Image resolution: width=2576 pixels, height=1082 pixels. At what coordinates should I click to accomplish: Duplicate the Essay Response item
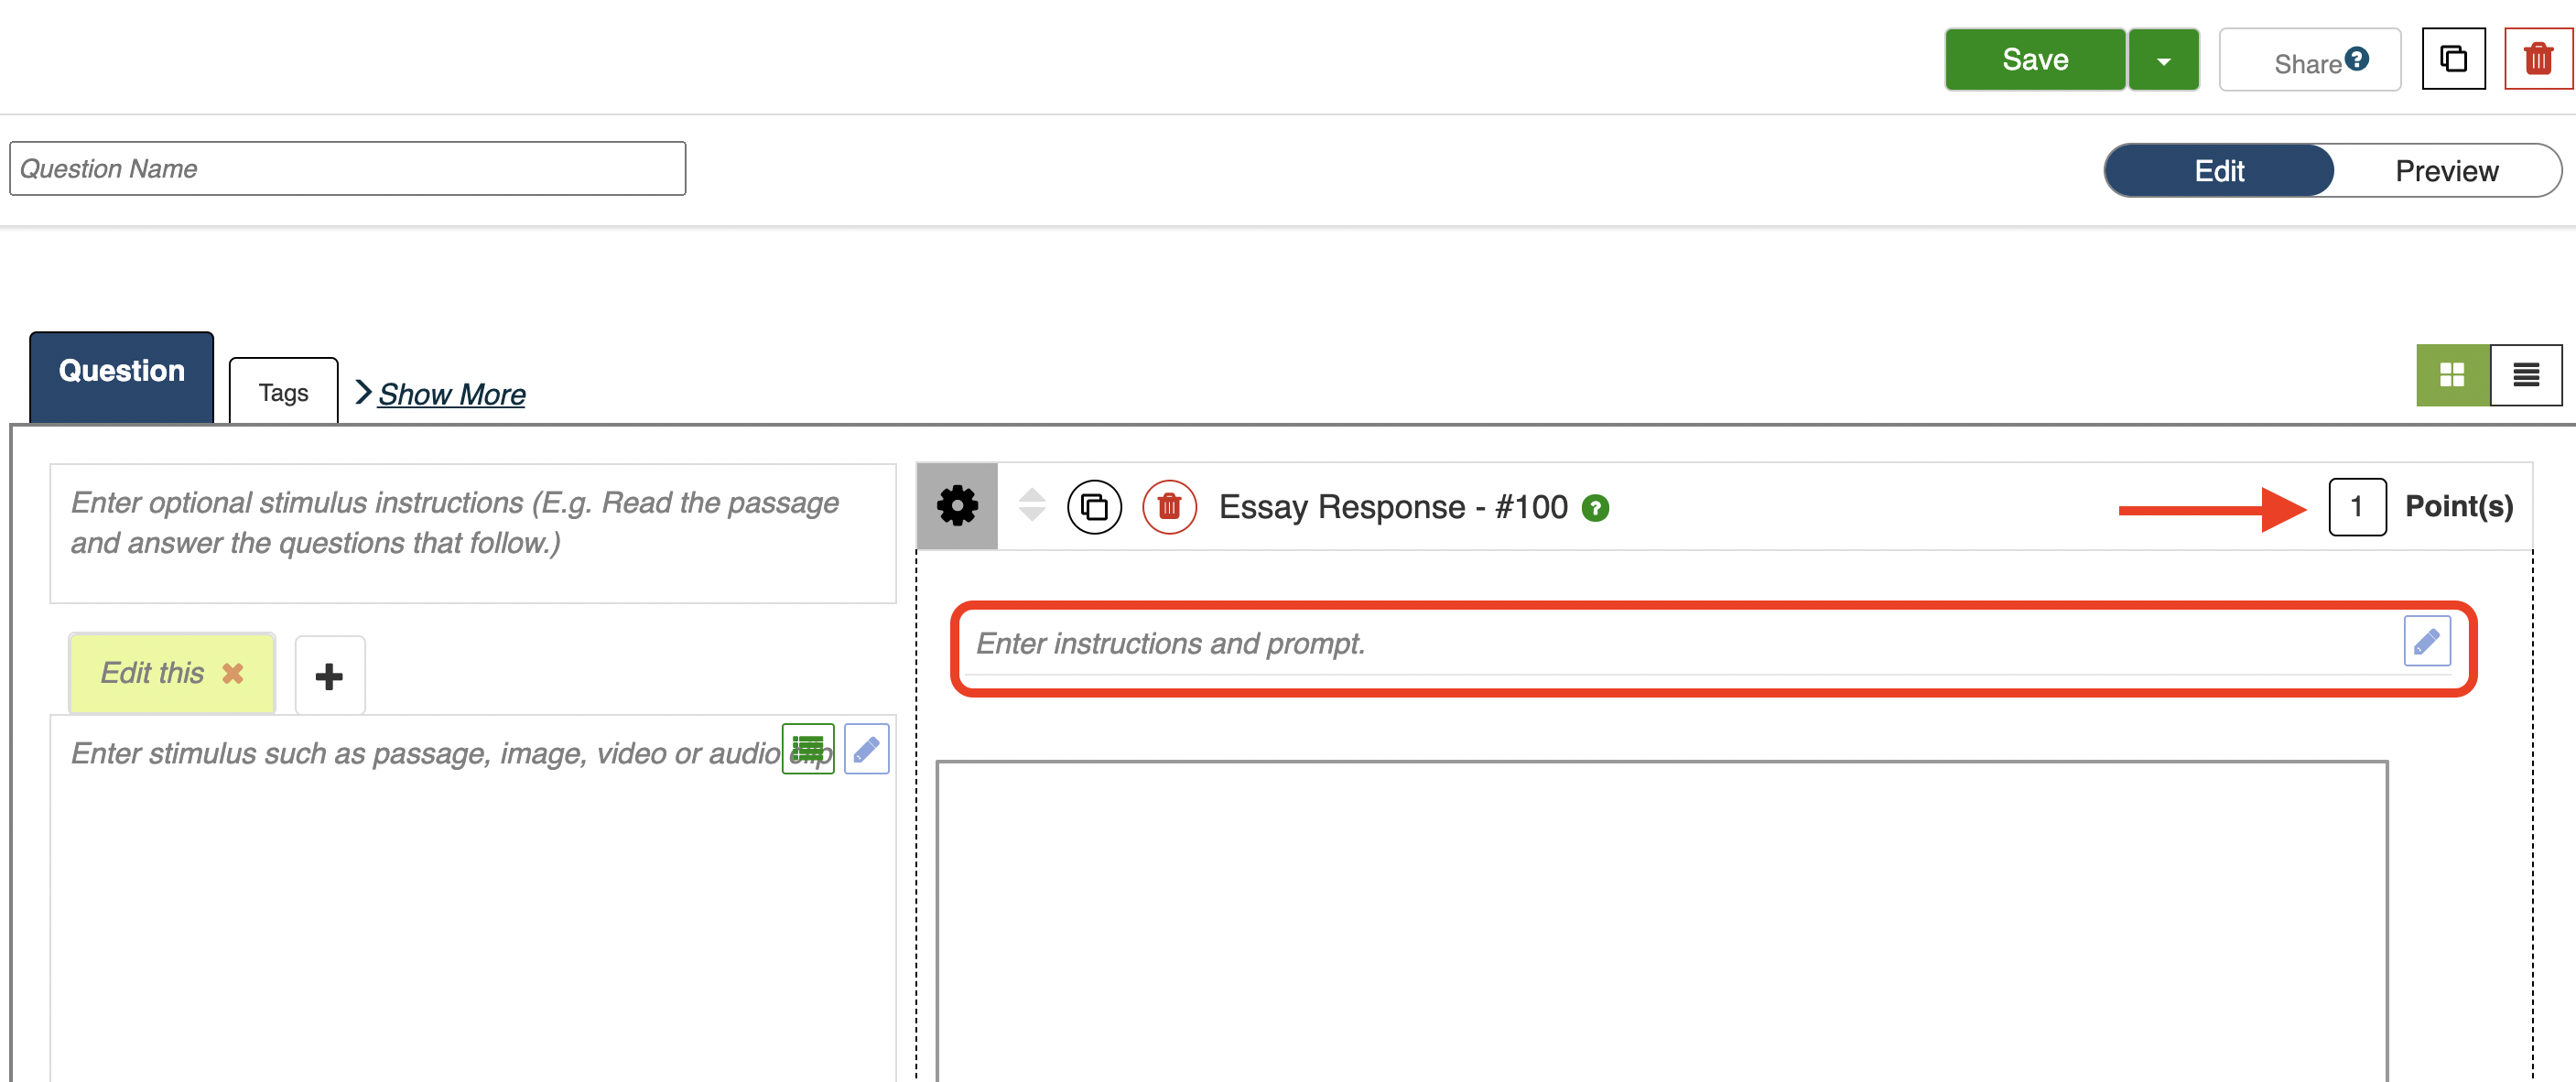coord(1094,507)
